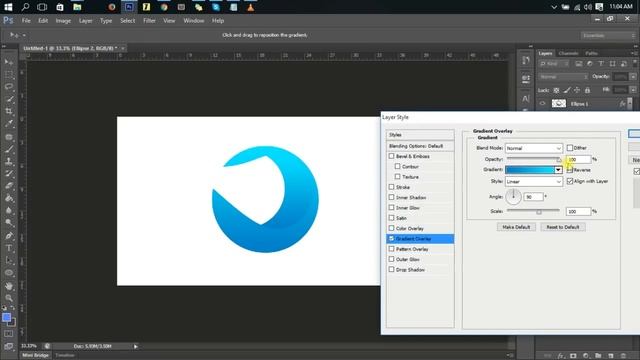Open the layer filter Kind dropdown
Viewport: 640px width, 360px height.
[x=554, y=64]
